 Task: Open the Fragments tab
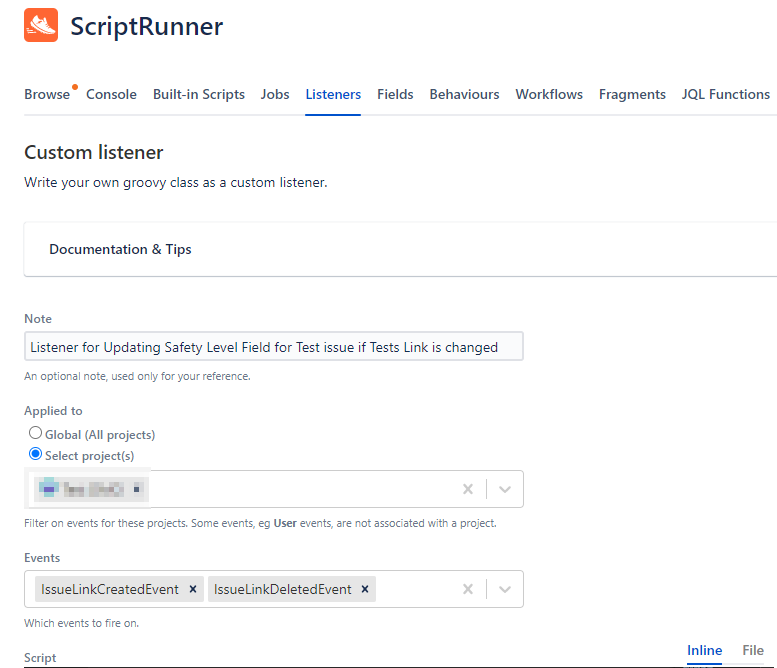(x=632, y=94)
